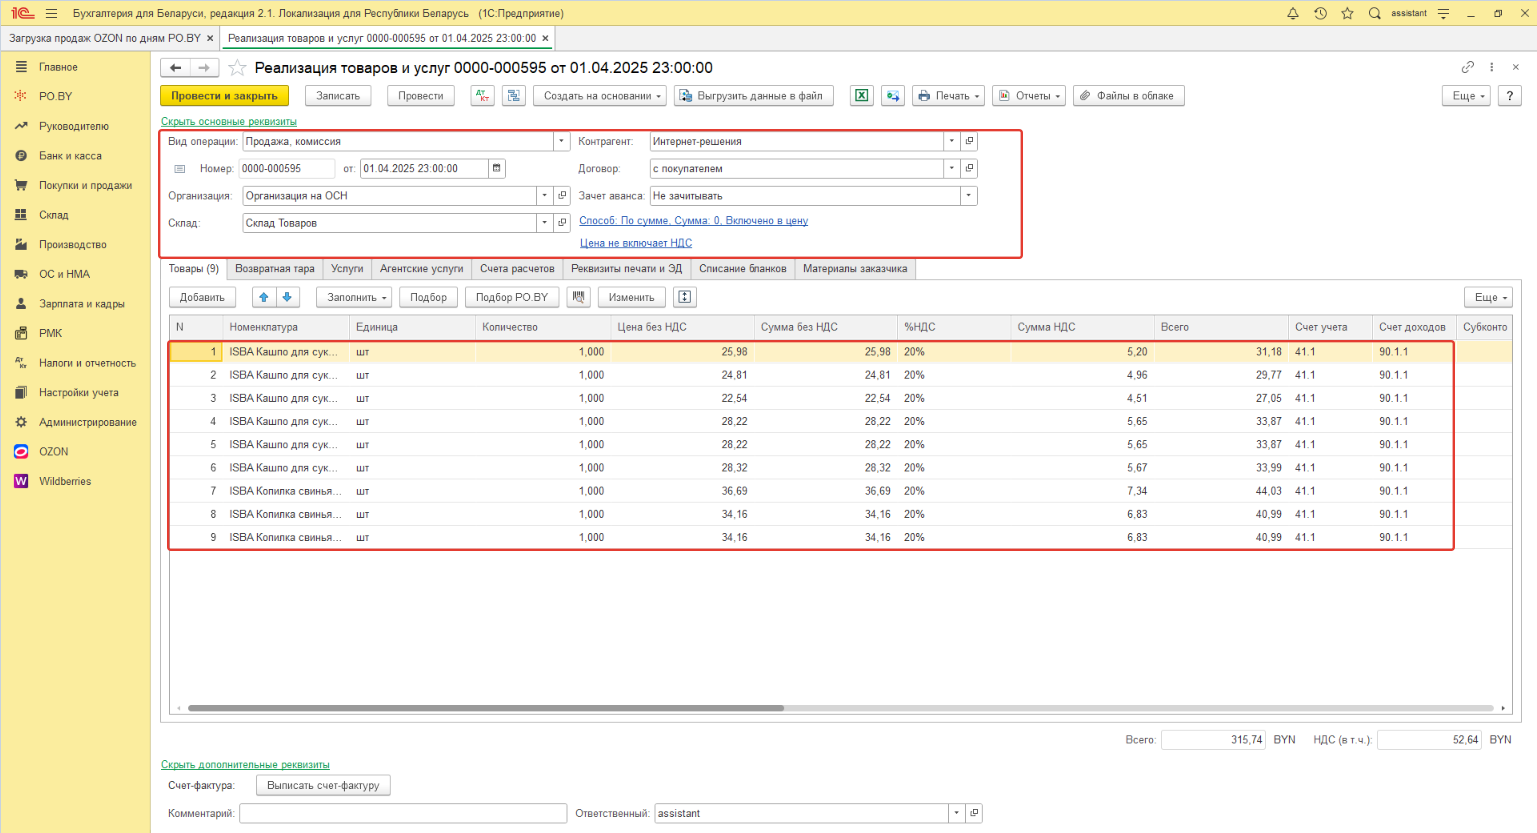Move table row up arrow

(x=263, y=297)
